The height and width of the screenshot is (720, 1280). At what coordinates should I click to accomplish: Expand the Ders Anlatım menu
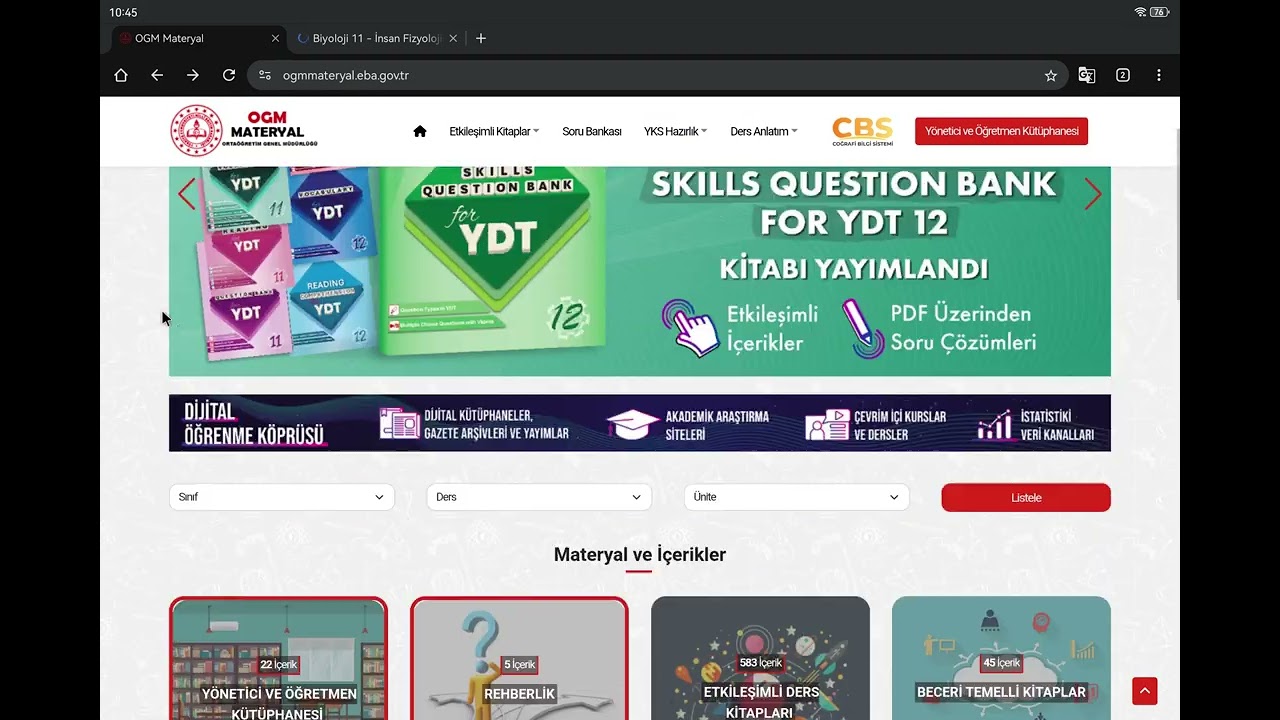[x=764, y=131]
